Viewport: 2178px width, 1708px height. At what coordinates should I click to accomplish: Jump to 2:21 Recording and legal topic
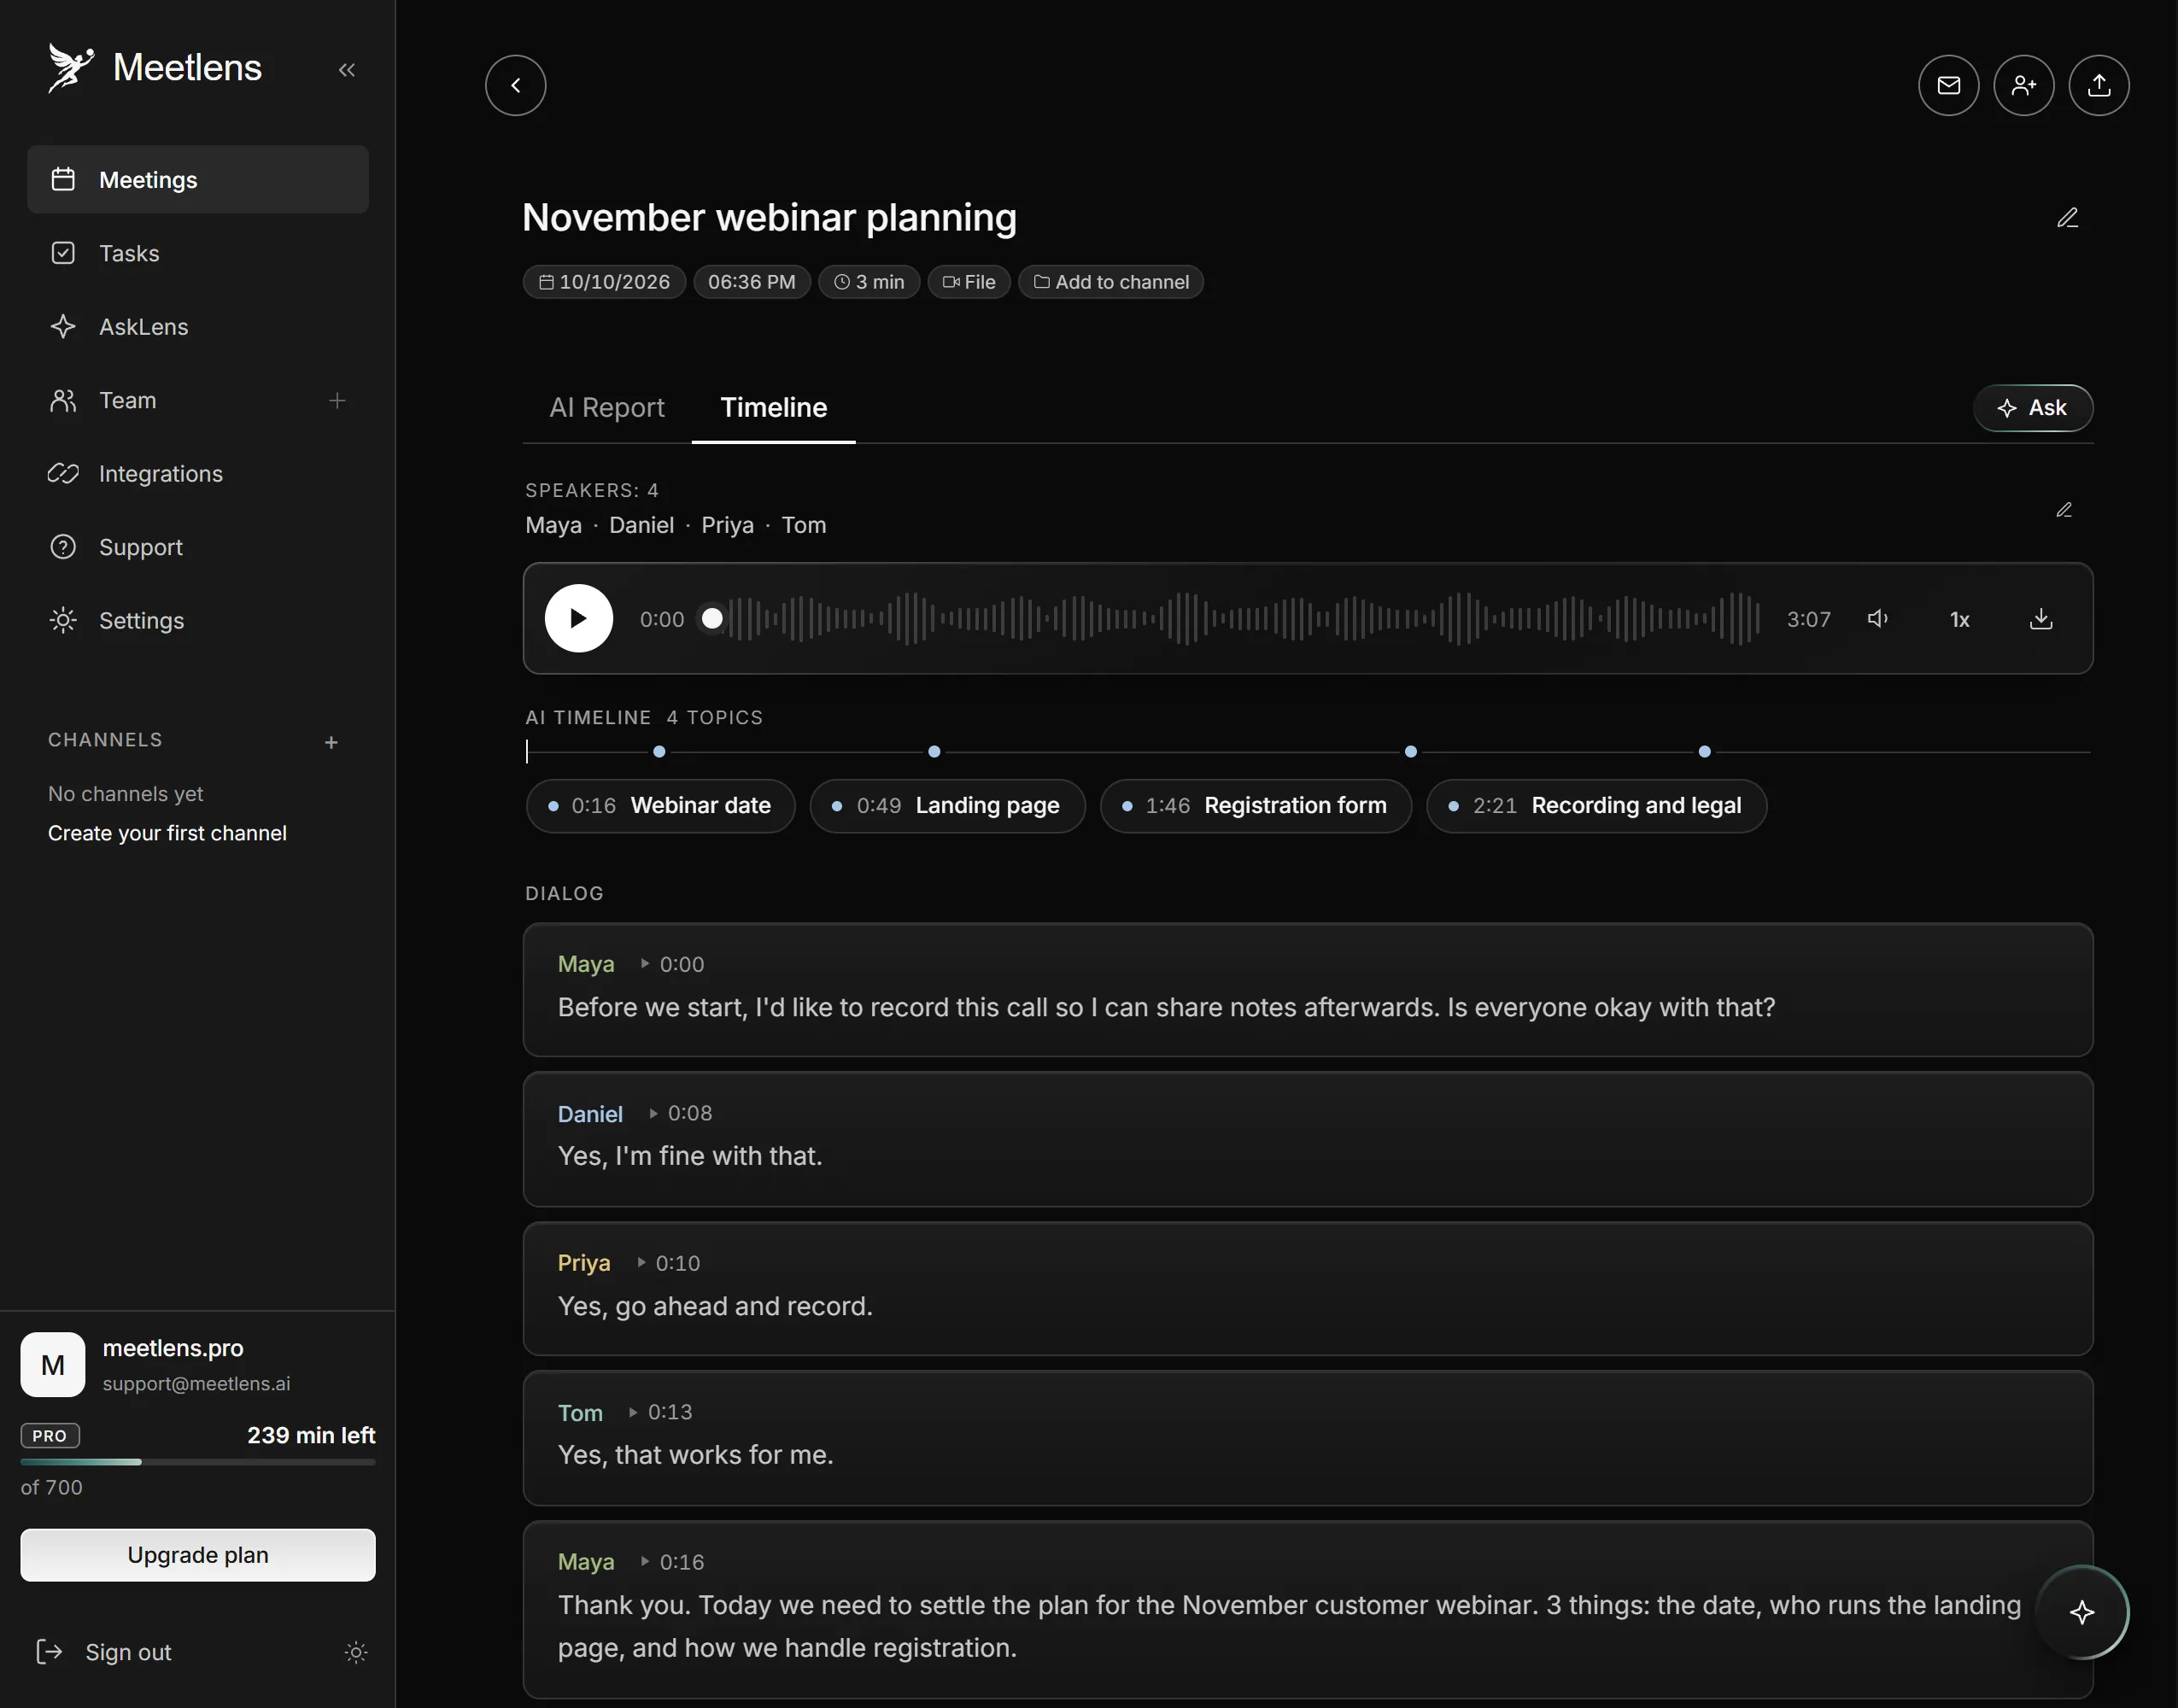(1596, 806)
